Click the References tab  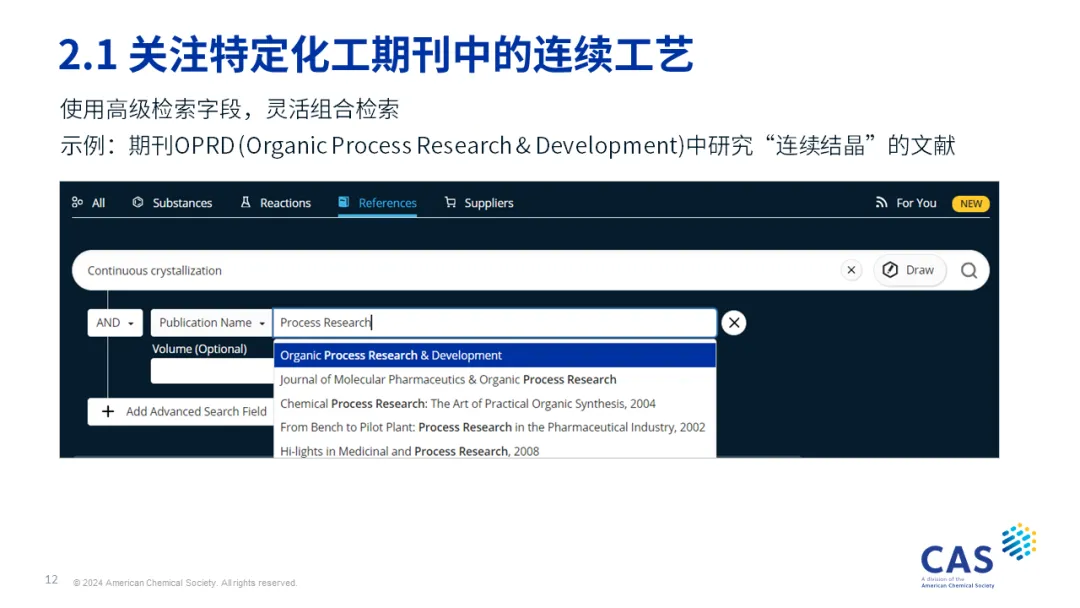tap(377, 203)
